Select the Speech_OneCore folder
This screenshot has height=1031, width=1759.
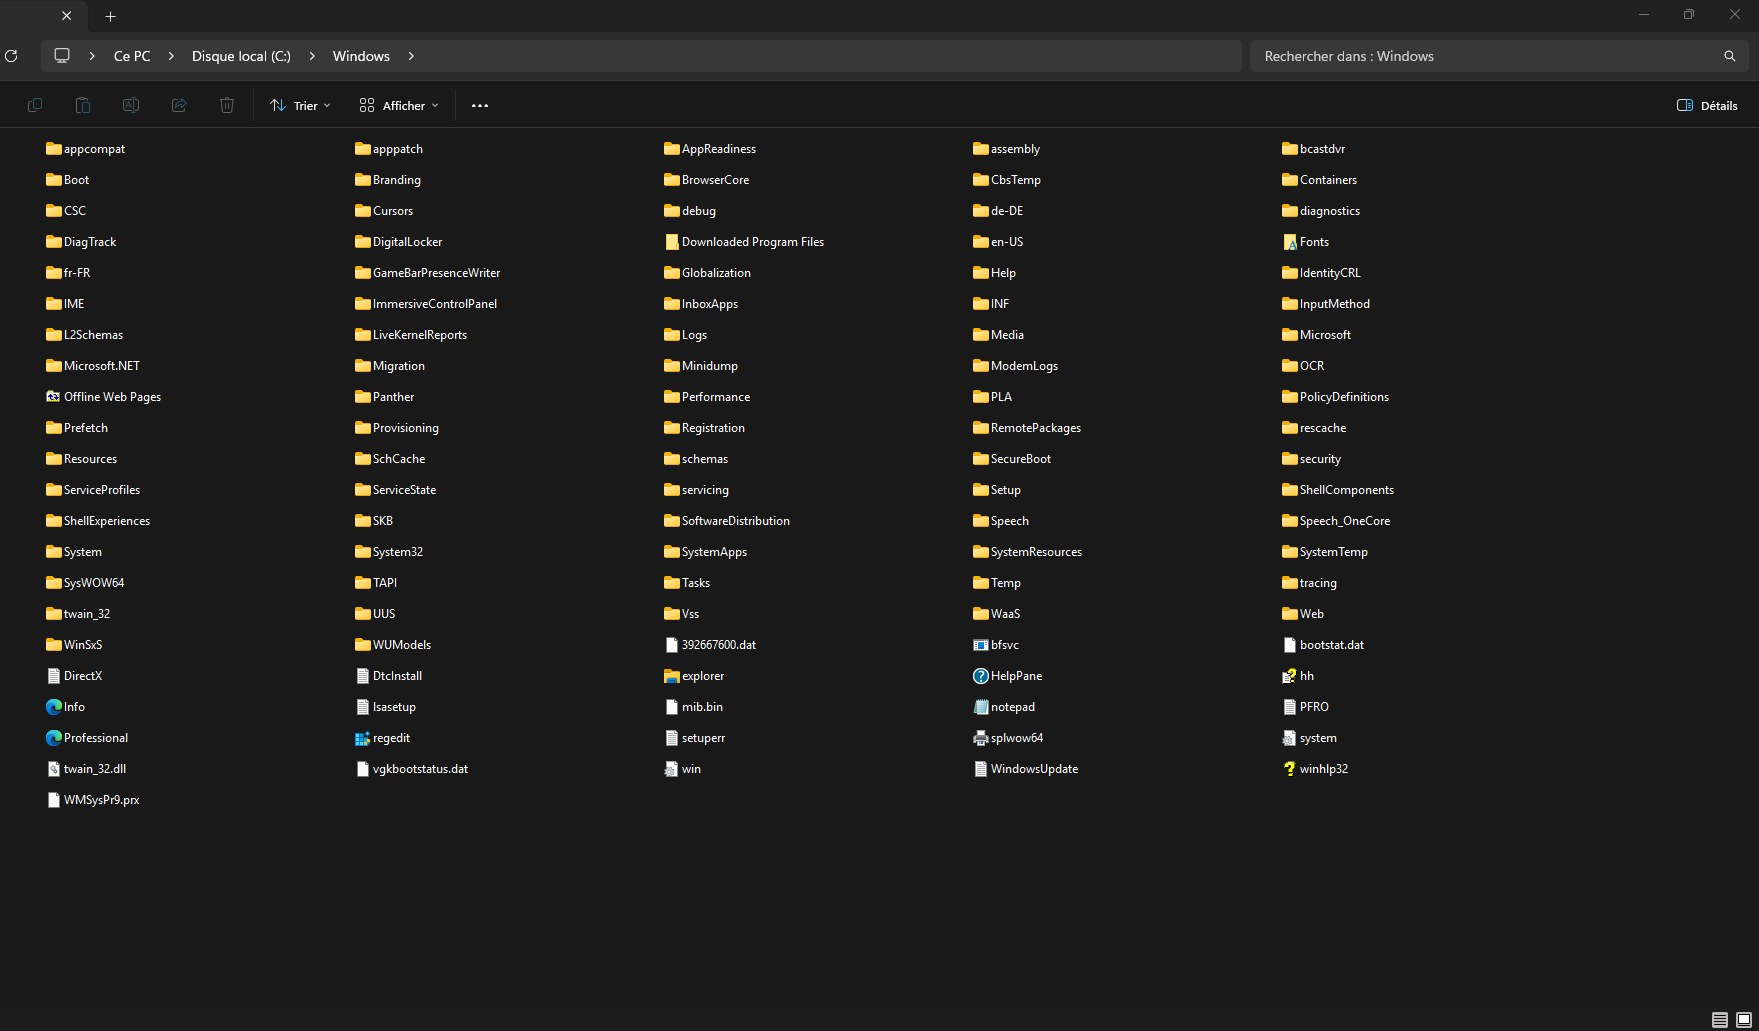(1336, 521)
